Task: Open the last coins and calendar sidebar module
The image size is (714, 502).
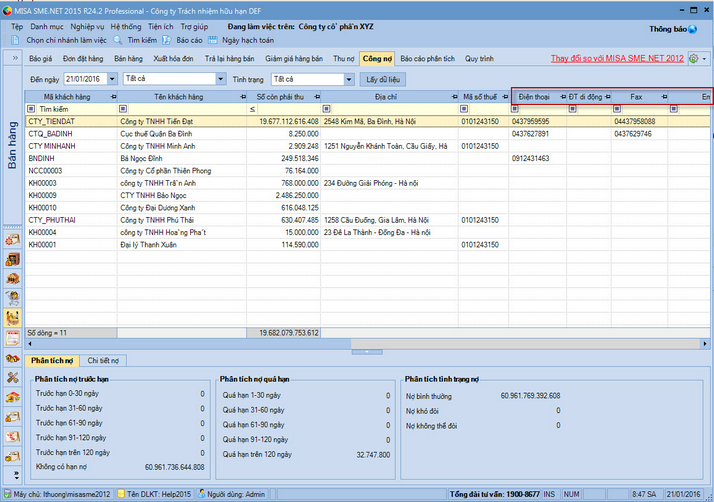Action: tap(13, 456)
